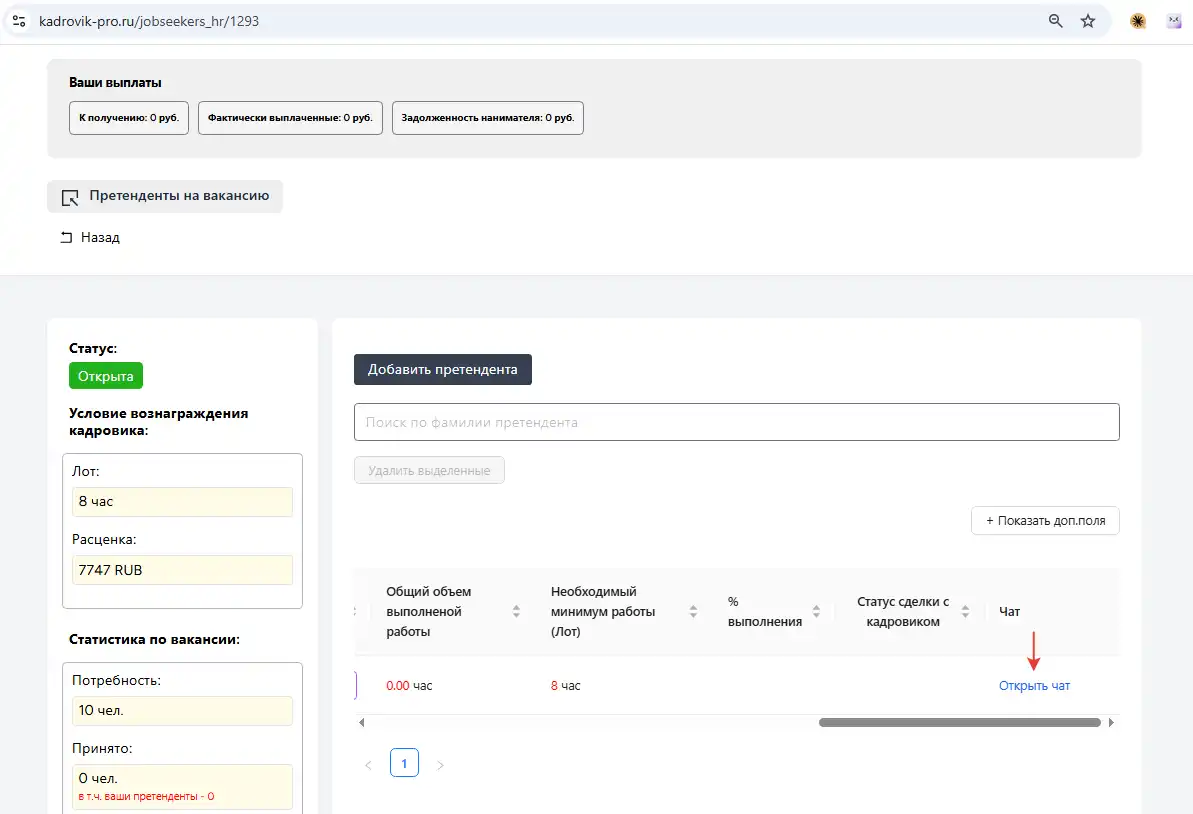Sort by 'Статус сделки с кадровиком' column

965,612
